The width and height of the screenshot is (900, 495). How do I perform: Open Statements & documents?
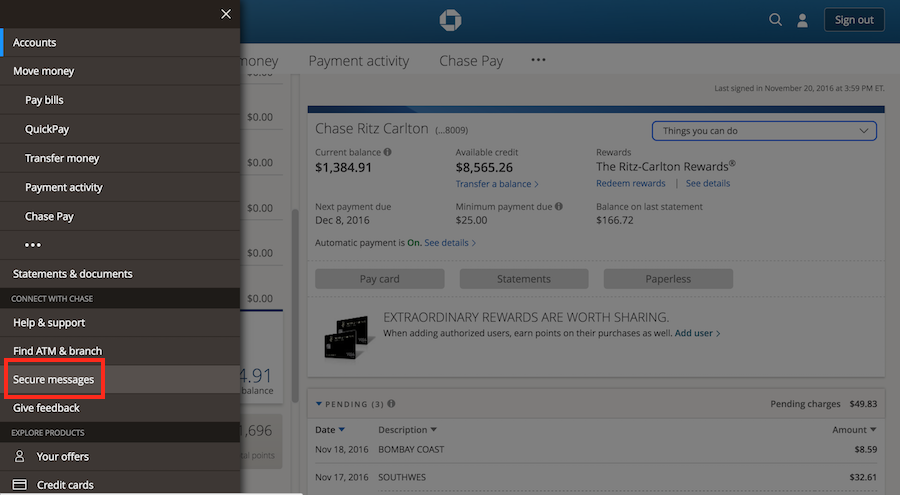point(120,274)
